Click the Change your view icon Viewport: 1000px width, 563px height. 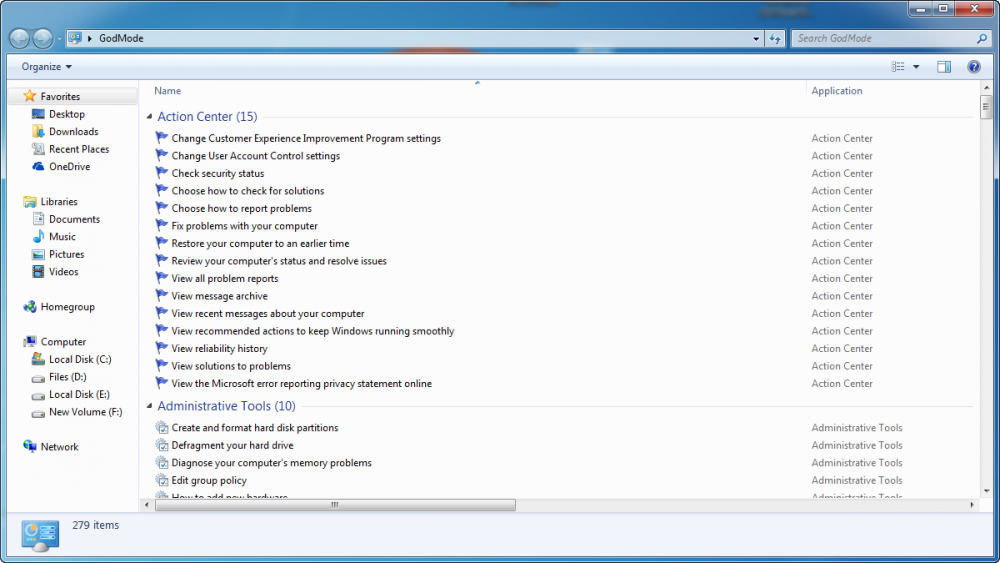[898, 67]
